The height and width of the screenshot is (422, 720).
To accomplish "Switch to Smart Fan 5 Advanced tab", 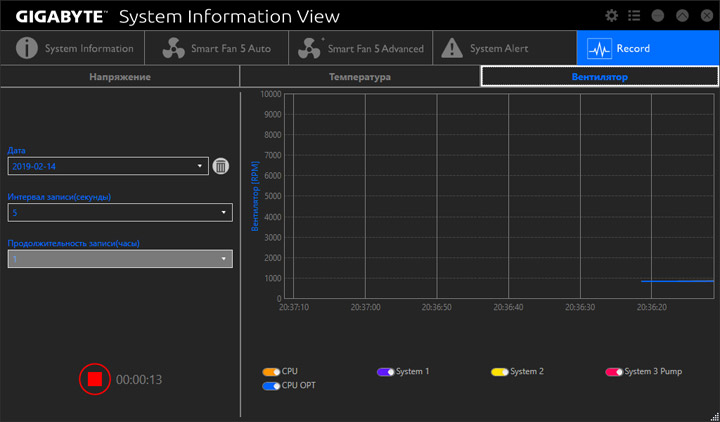I will [360, 48].
